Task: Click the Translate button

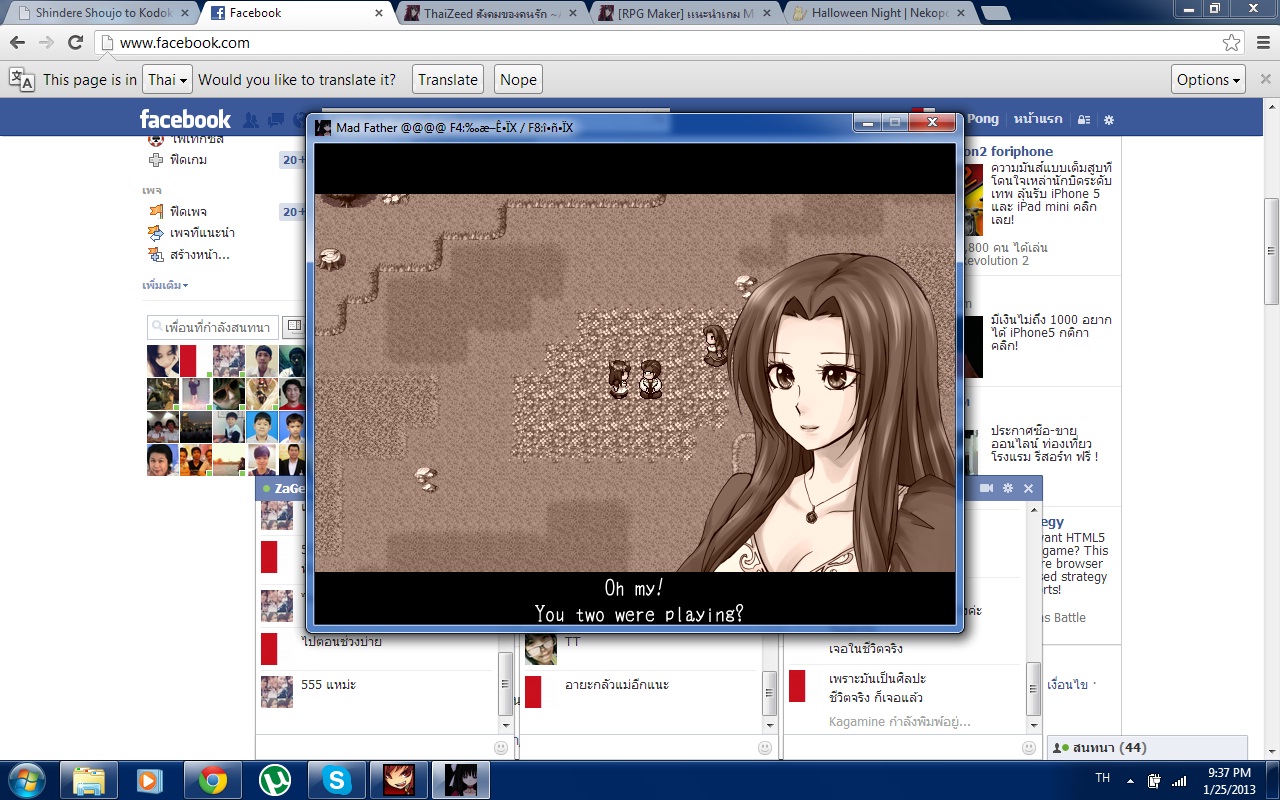Action: 448,80
